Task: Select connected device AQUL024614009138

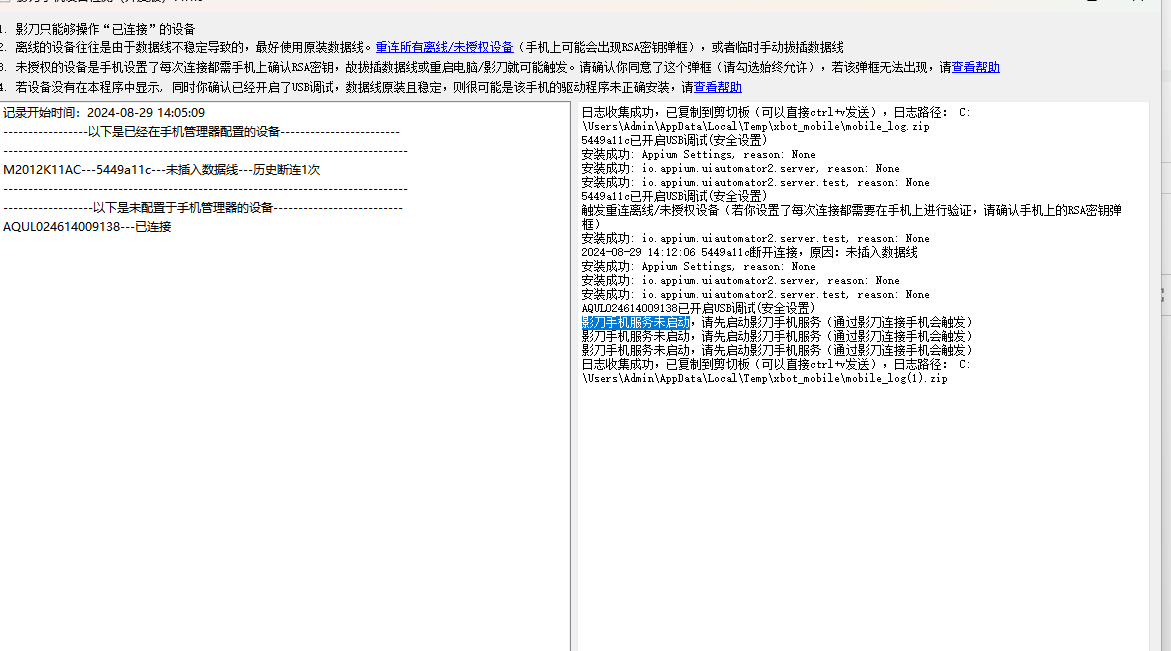Action: pyautogui.click(x=87, y=226)
